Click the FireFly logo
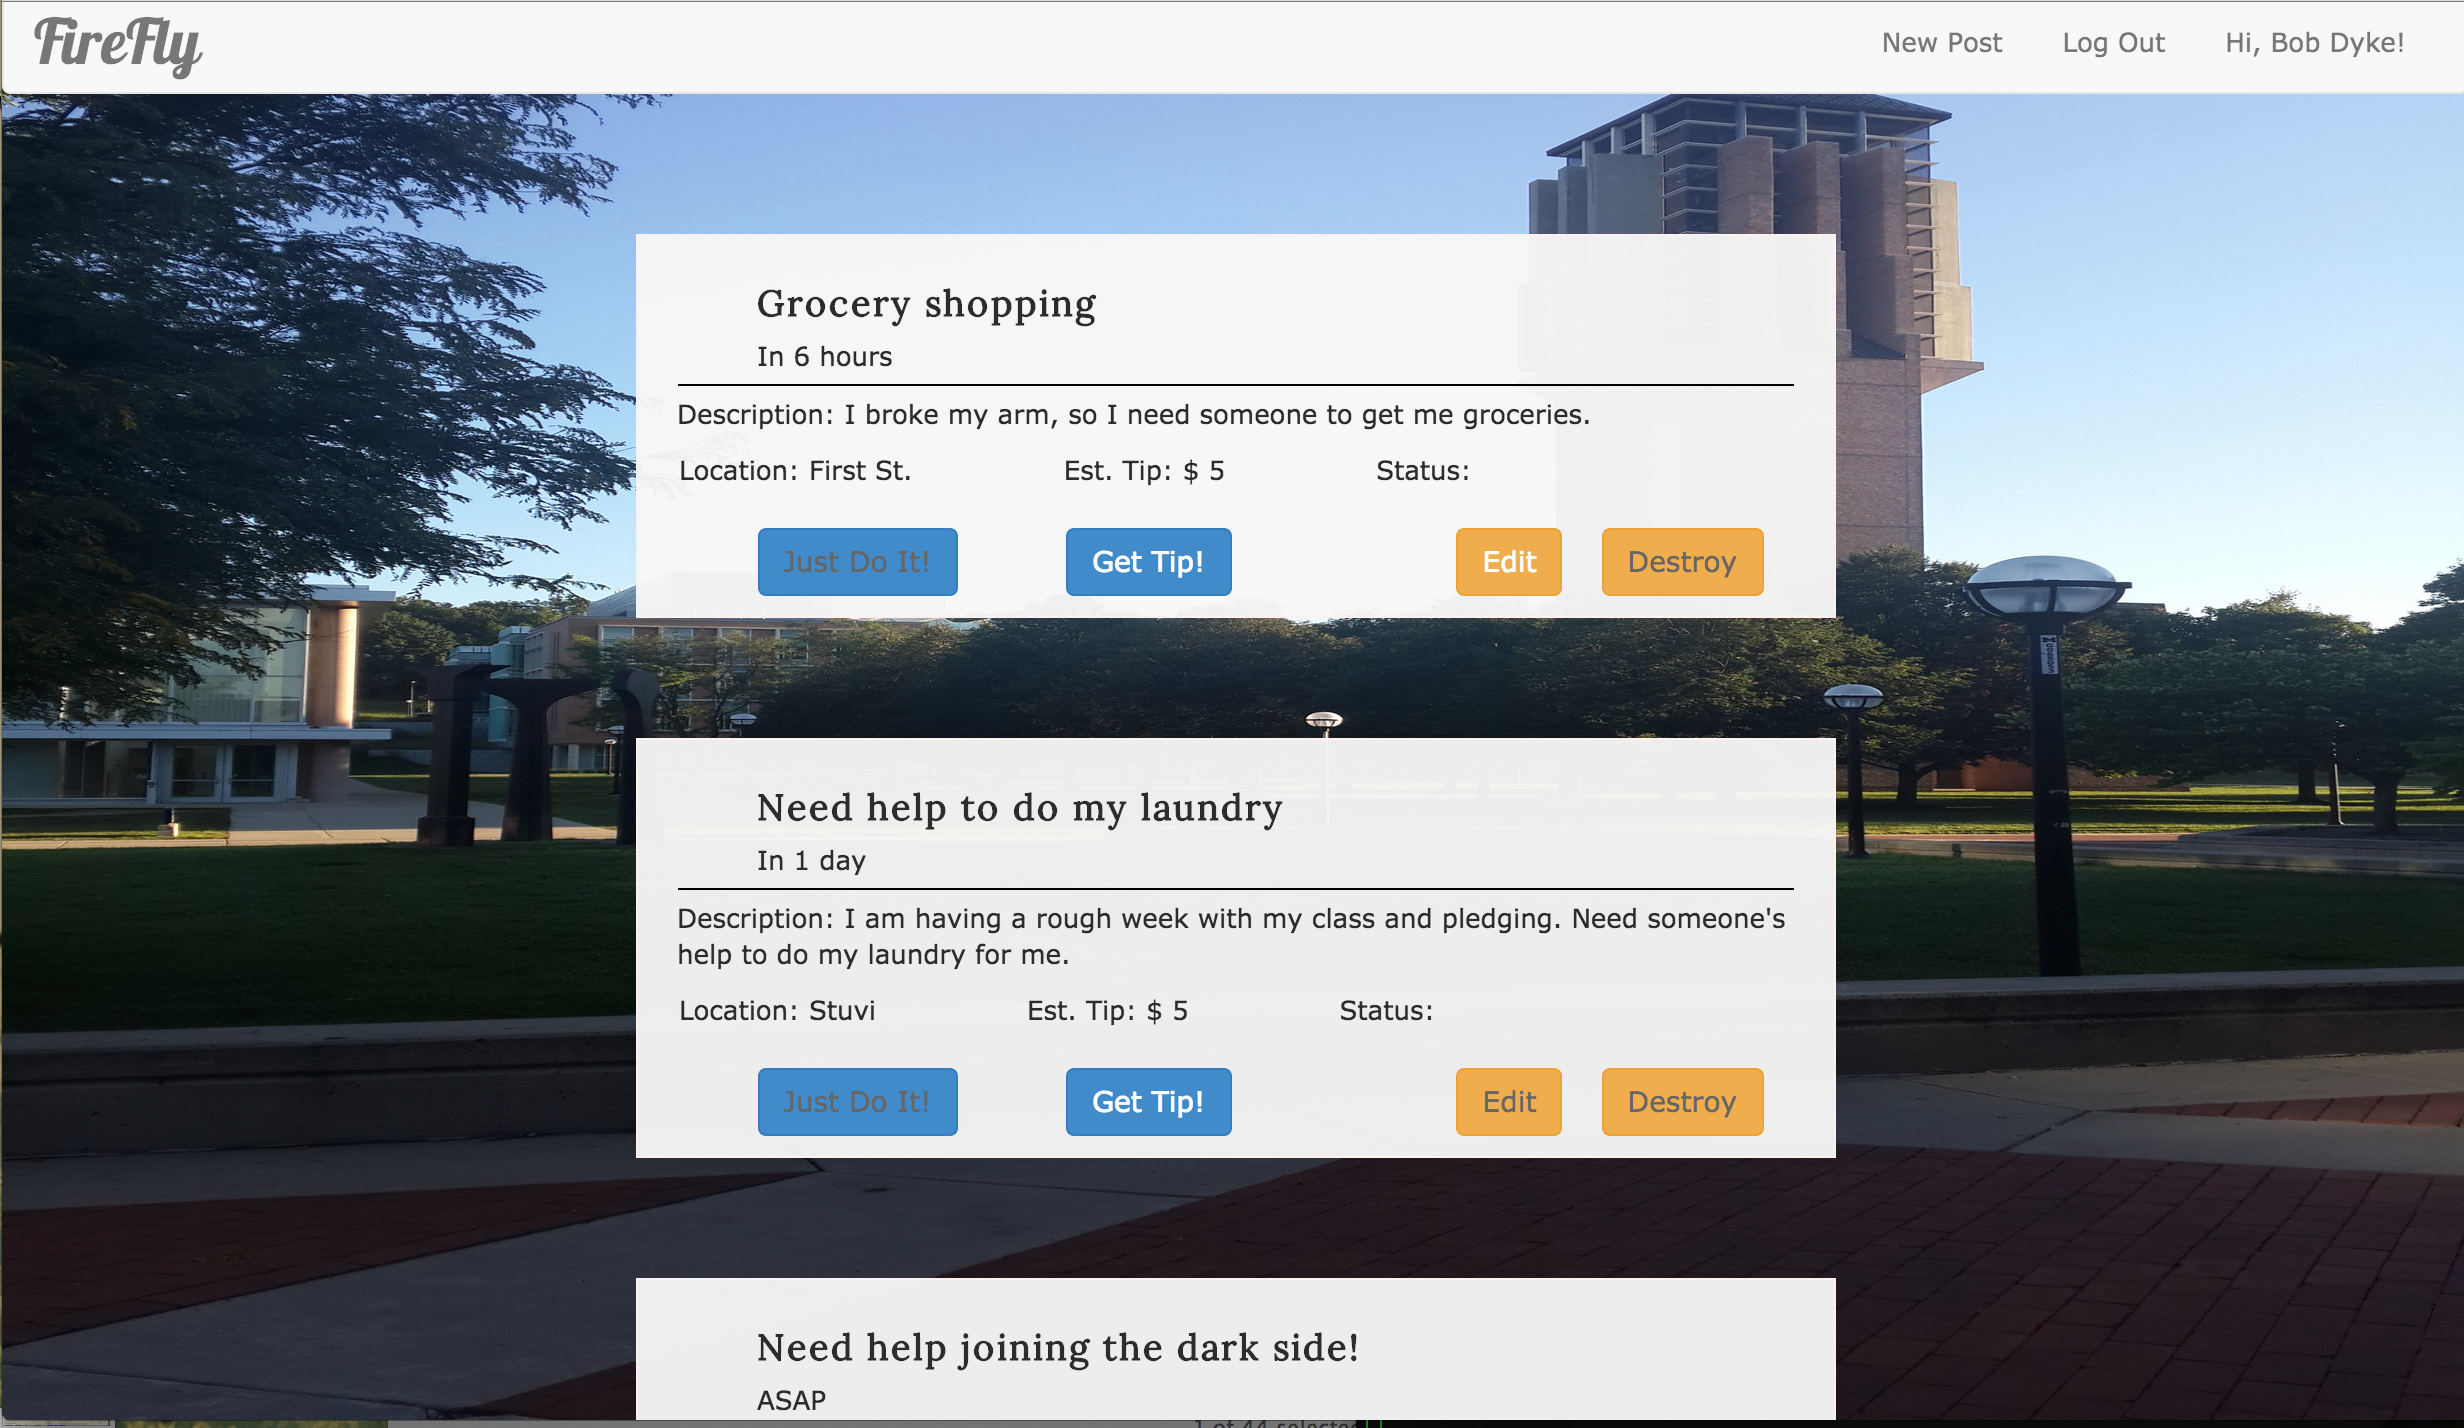The image size is (2464, 1428). point(118,45)
